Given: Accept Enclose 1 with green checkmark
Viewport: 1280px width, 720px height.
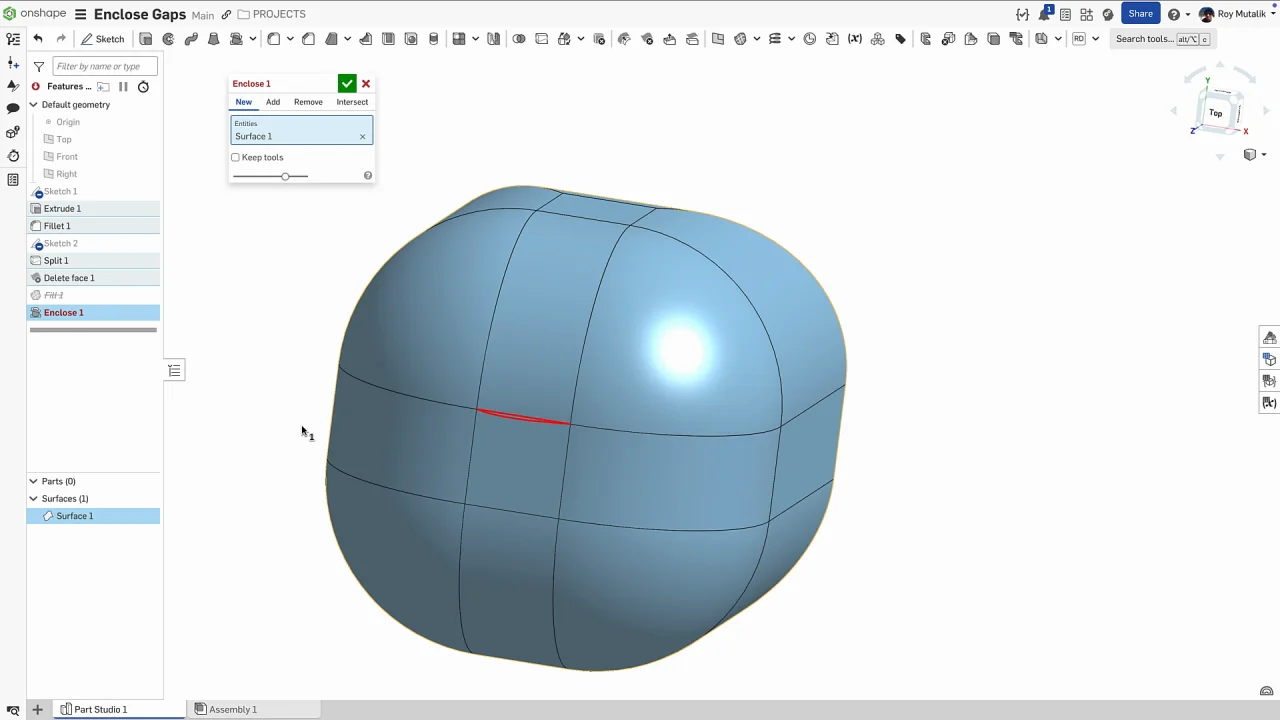Looking at the screenshot, I should 347,84.
